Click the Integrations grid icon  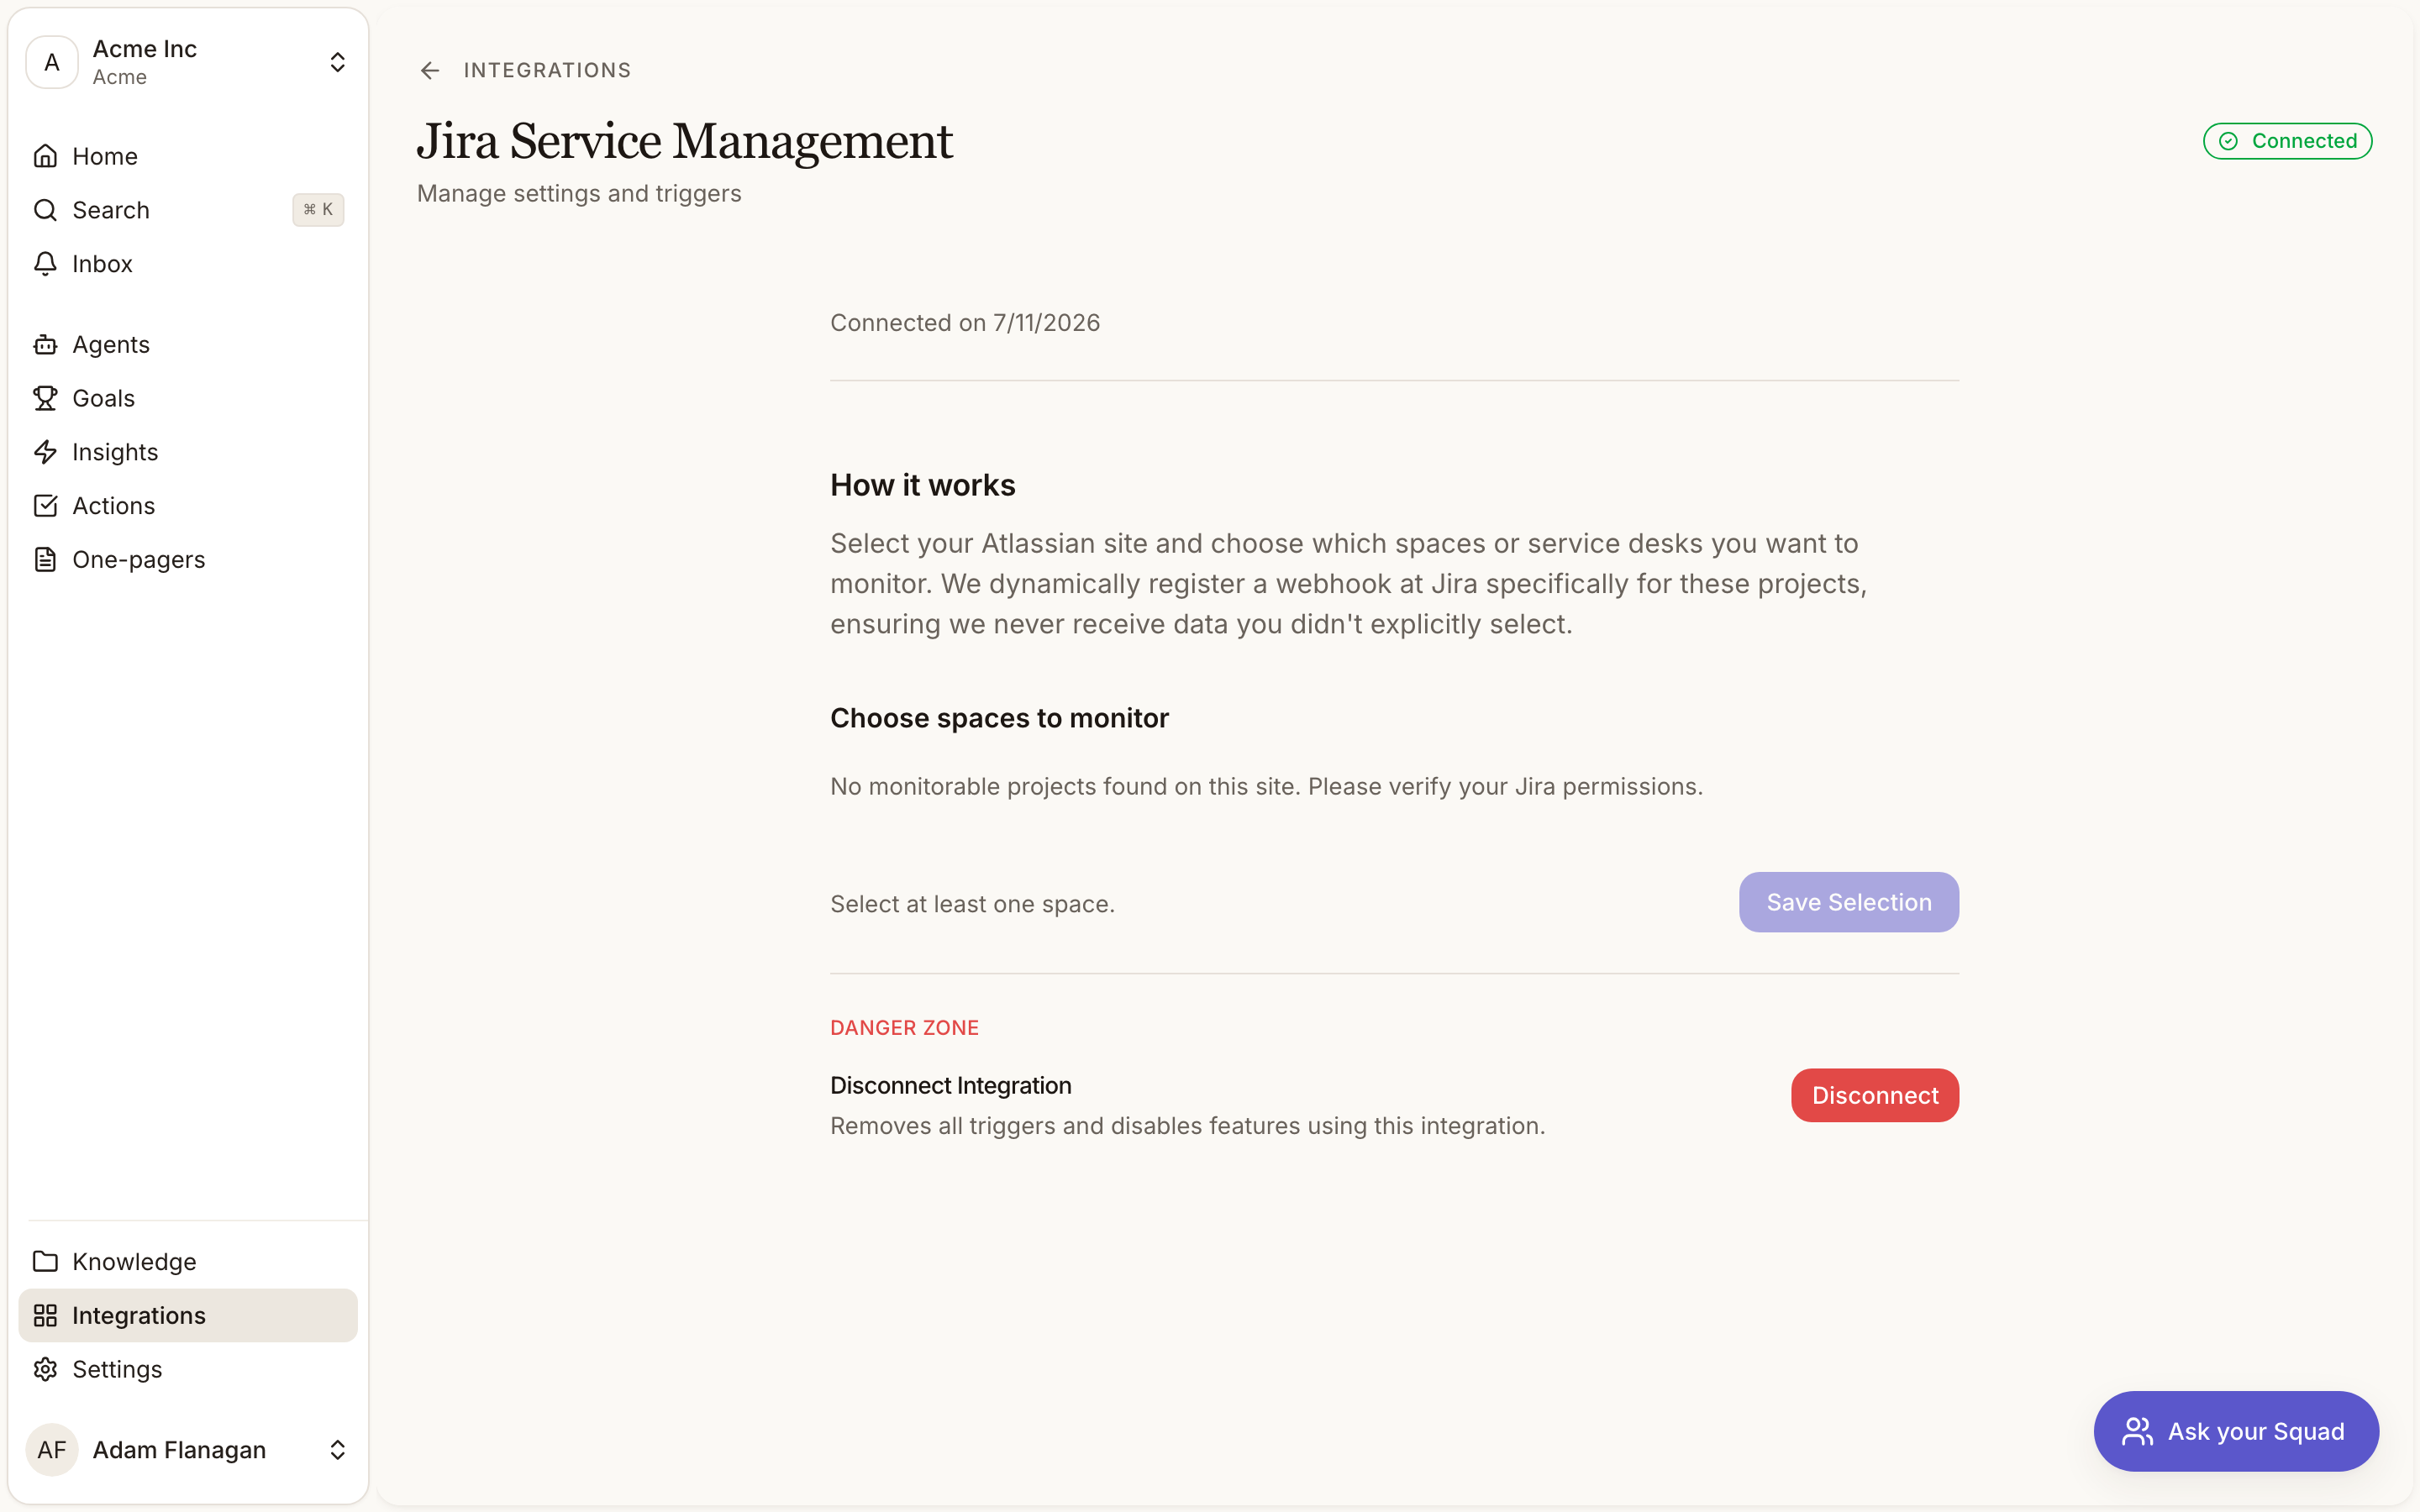tap(45, 1316)
